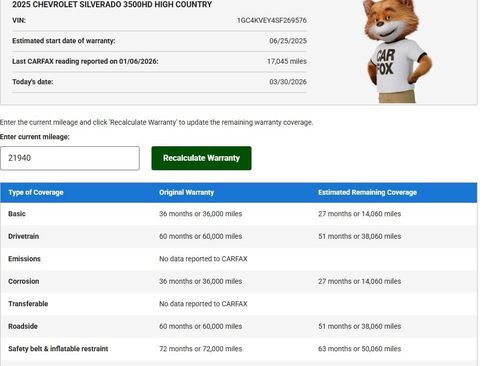Click Roadside remaining 51 months or 38,060 miles
488x366 pixels.
point(359,326)
